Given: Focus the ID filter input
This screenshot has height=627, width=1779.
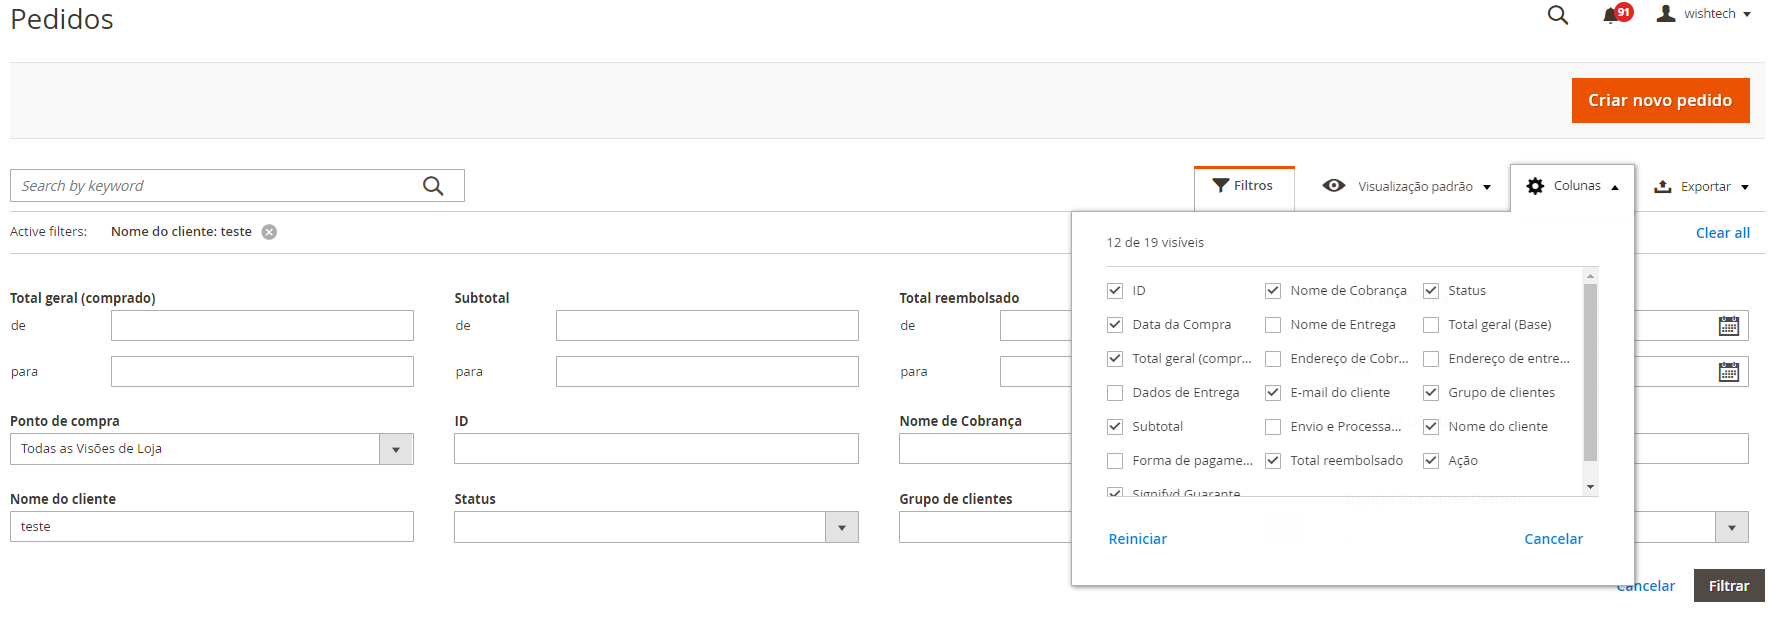Looking at the screenshot, I should point(656,448).
